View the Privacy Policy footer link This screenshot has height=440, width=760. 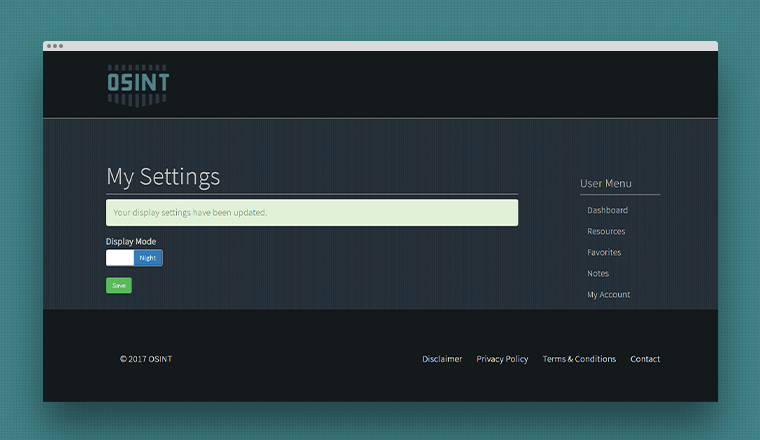502,359
